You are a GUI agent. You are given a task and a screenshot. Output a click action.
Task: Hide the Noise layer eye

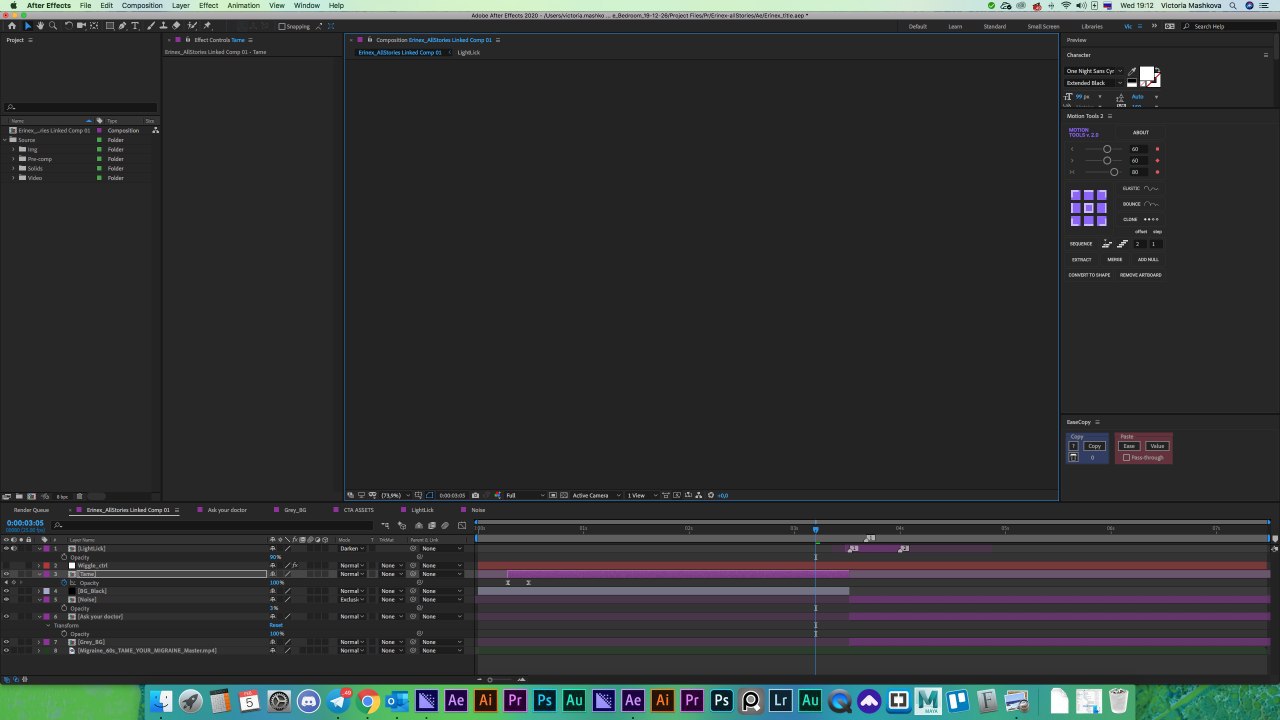(x=6, y=599)
